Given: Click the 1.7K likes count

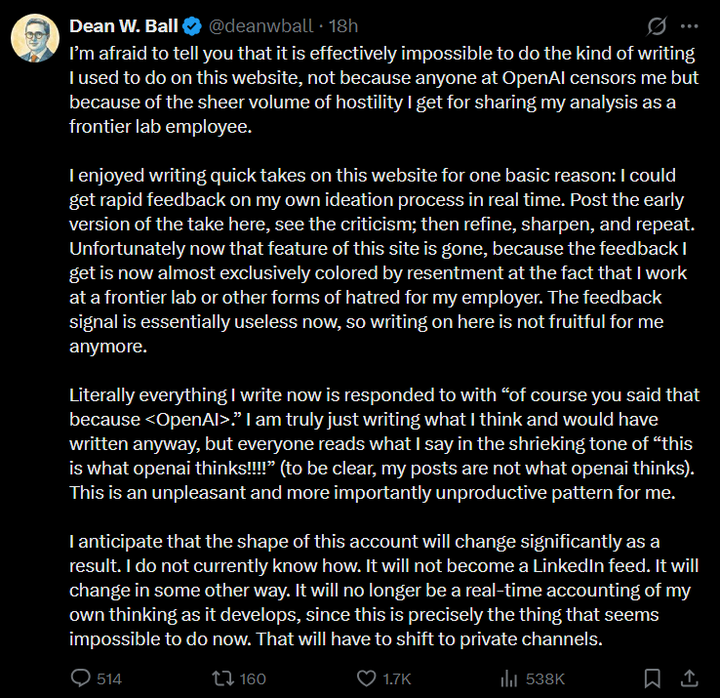Looking at the screenshot, I should [397, 679].
